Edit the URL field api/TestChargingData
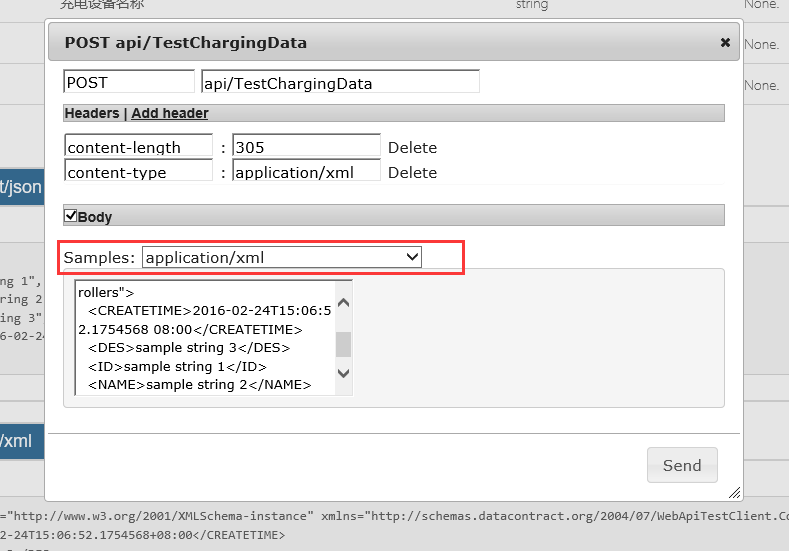Viewport: 789px width, 551px height. pos(340,82)
